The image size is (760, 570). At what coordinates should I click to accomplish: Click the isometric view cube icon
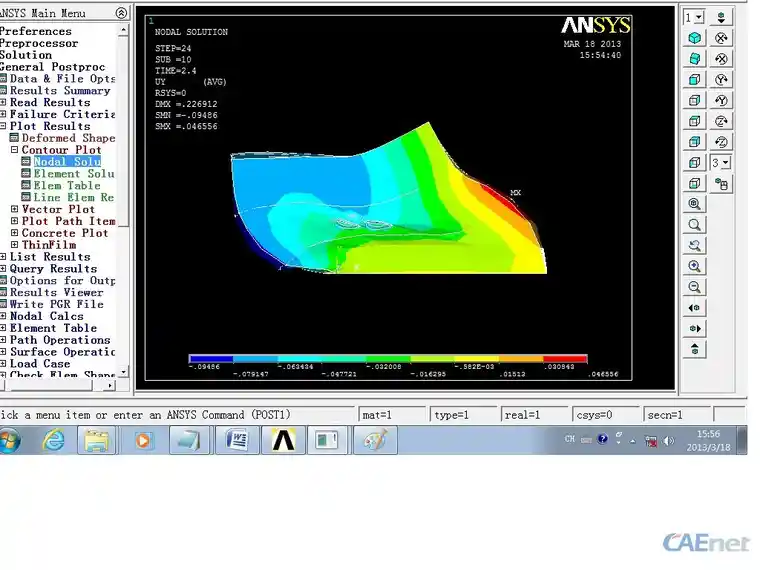694,38
